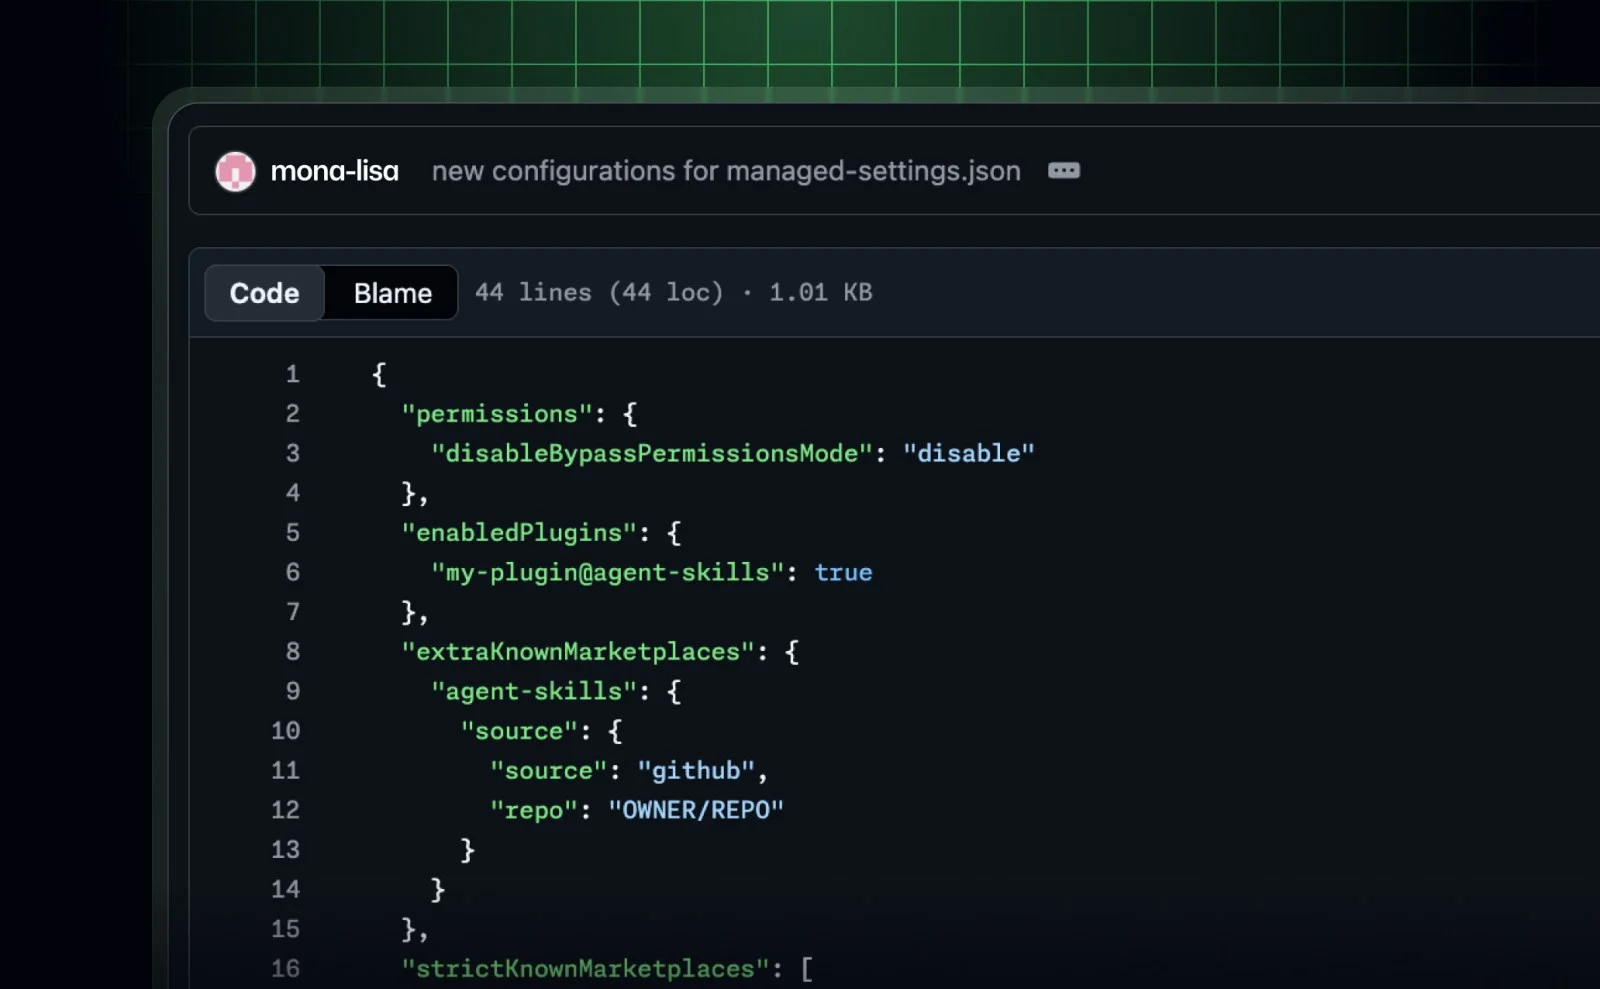This screenshot has height=989, width=1600.
Task: Click the "extraKnownMarketplaces" key
Action: [x=578, y=652]
